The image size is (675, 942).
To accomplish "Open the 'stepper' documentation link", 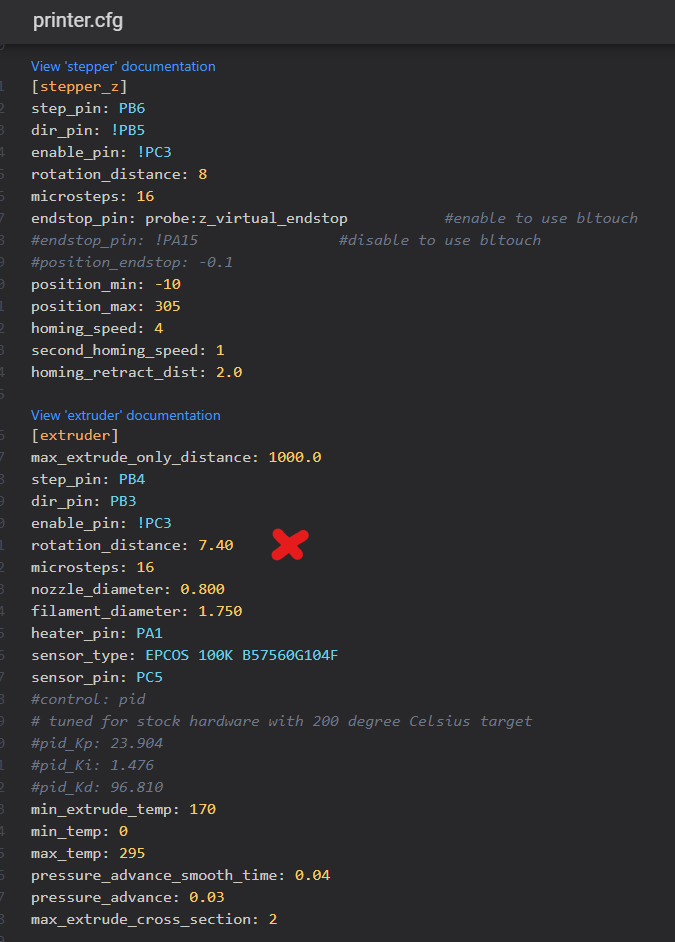I will (123, 66).
